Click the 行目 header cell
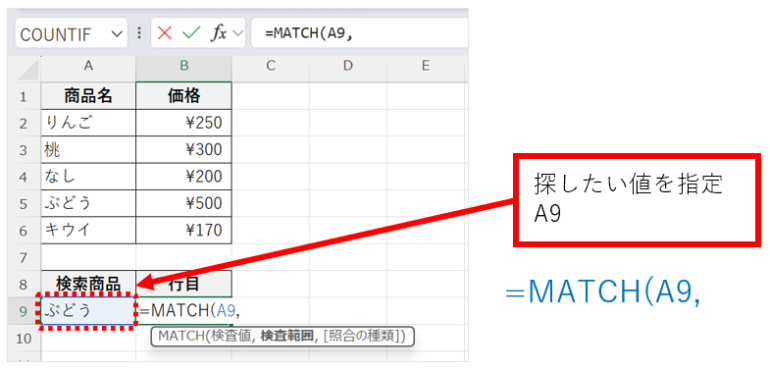 pos(184,284)
